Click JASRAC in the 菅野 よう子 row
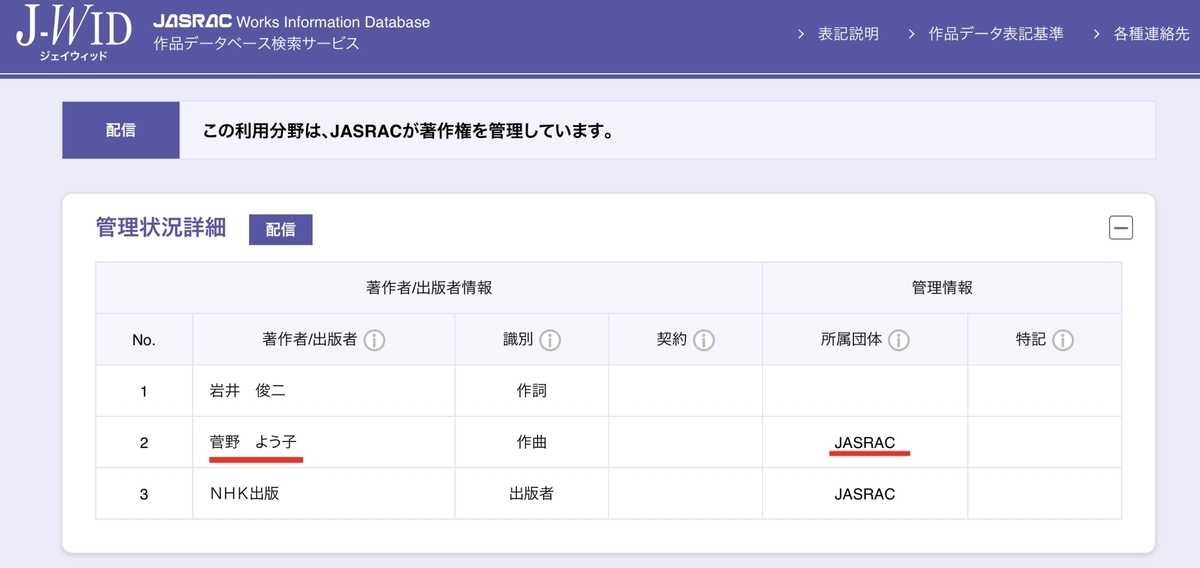The width and height of the screenshot is (1200, 568). [865, 442]
